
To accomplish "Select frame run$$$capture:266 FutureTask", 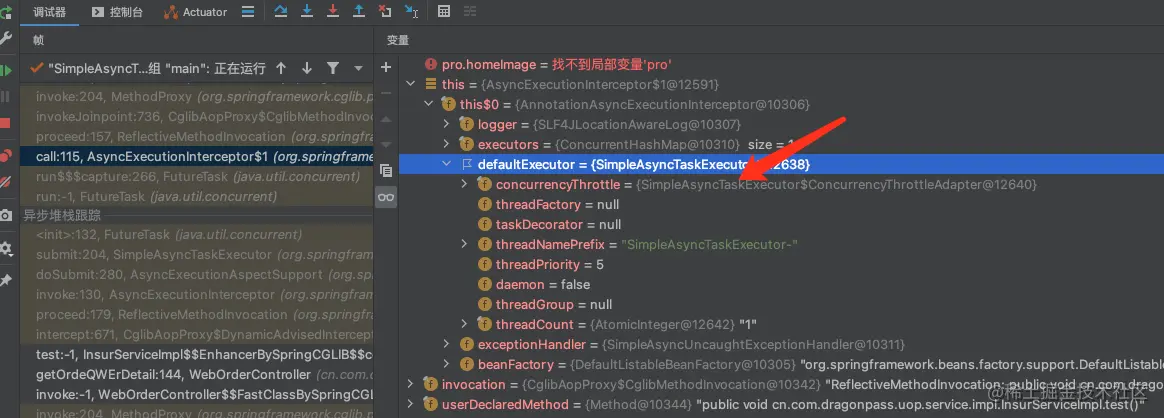I will coord(196,177).
